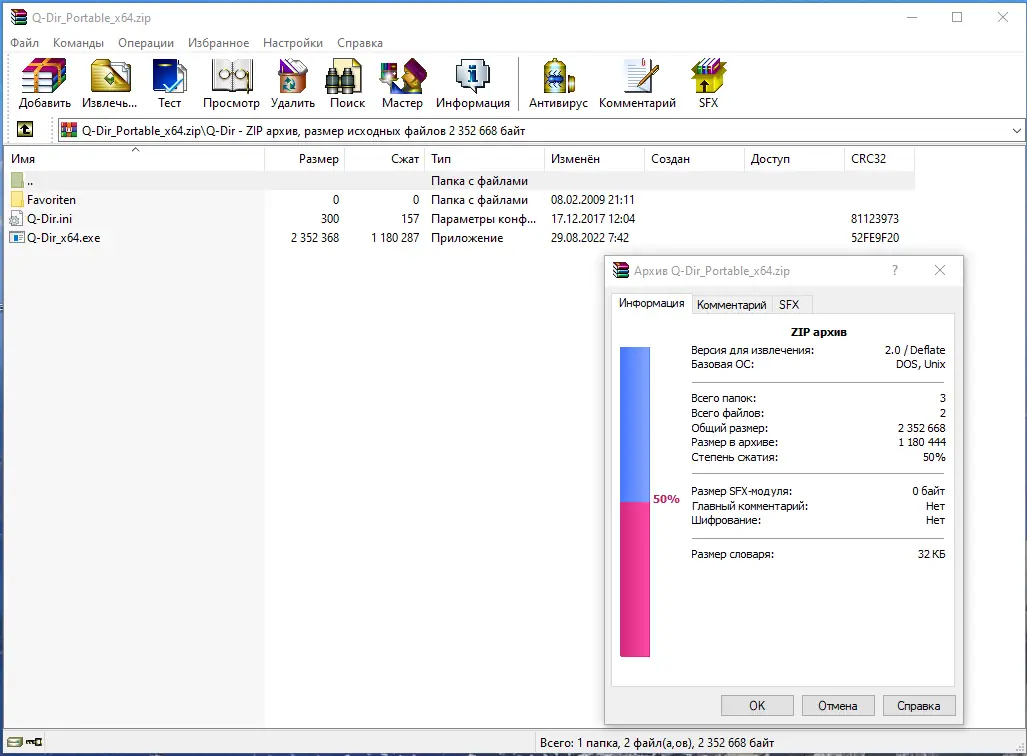Image resolution: width=1027 pixels, height=756 pixels.
Task: Click the WinRAR icon in dialog title bar
Action: tap(621, 270)
